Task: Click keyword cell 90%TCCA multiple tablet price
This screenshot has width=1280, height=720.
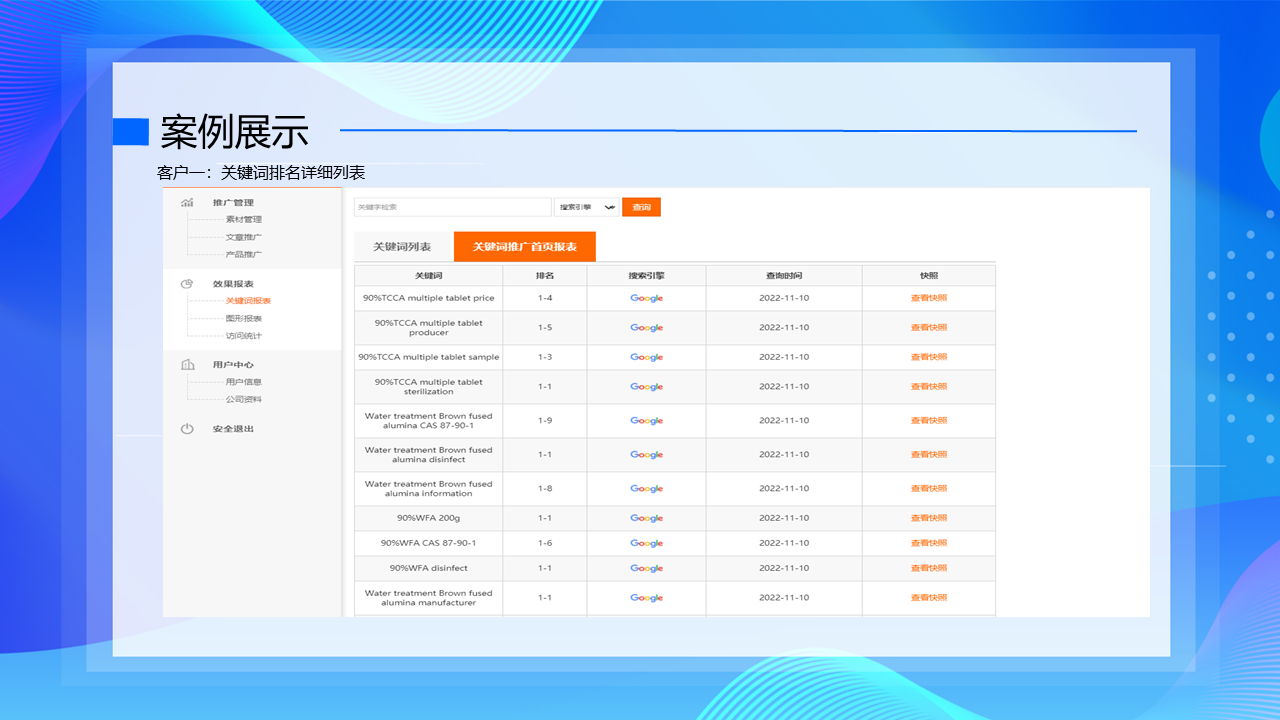Action: point(428,298)
